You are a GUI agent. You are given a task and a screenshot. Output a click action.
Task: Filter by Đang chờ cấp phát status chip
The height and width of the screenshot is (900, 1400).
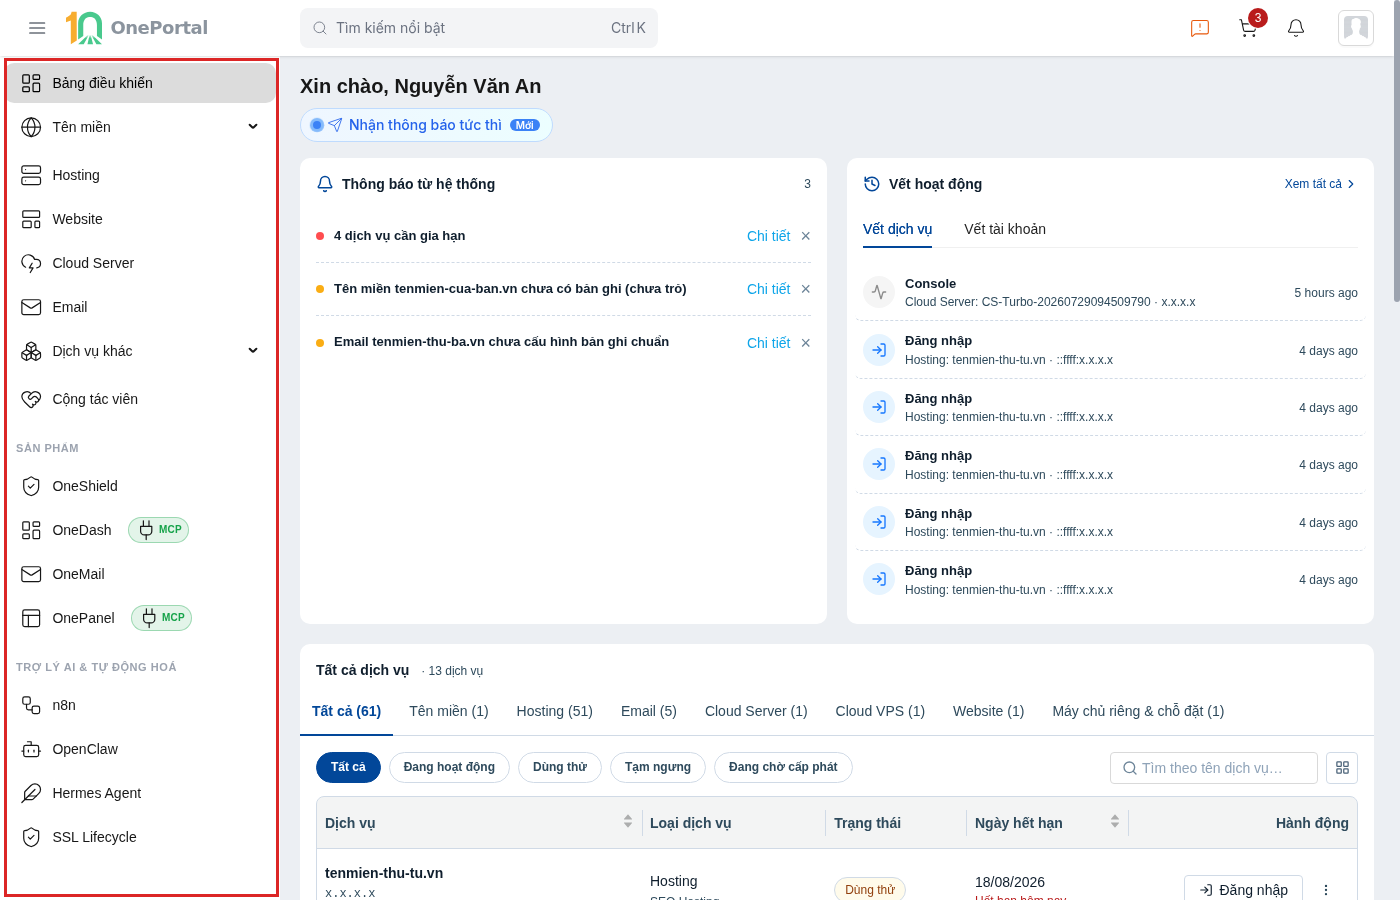coord(783,767)
